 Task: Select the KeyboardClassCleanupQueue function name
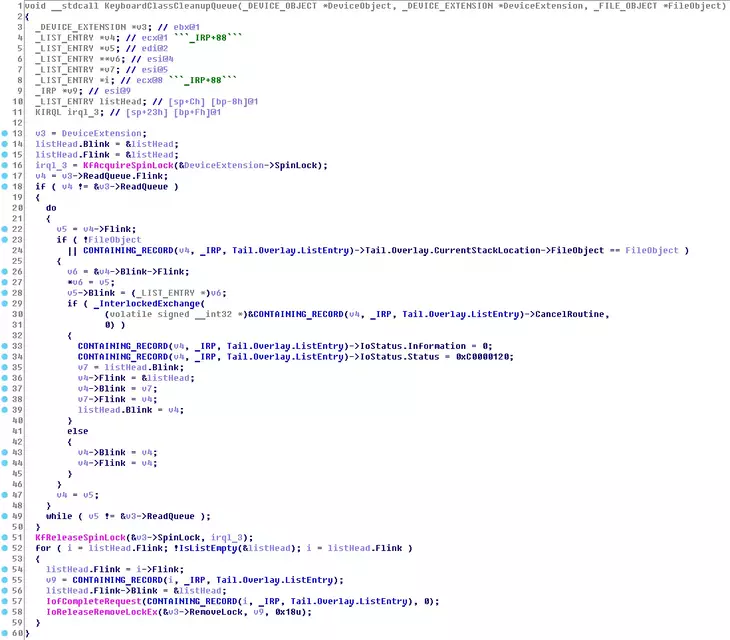(171, 6)
